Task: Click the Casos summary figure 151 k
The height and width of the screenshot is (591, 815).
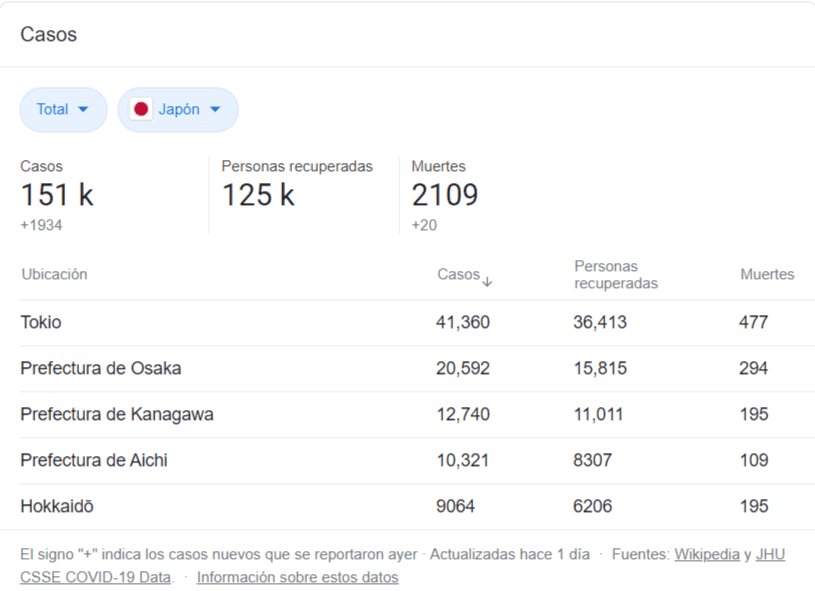Action: 56,194
